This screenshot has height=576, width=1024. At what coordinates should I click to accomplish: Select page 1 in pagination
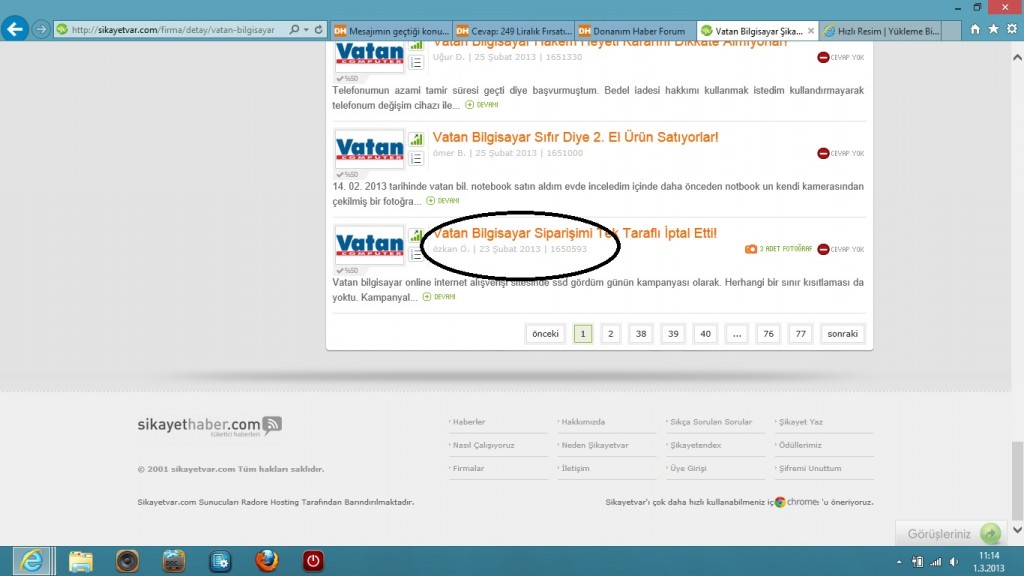(583, 334)
